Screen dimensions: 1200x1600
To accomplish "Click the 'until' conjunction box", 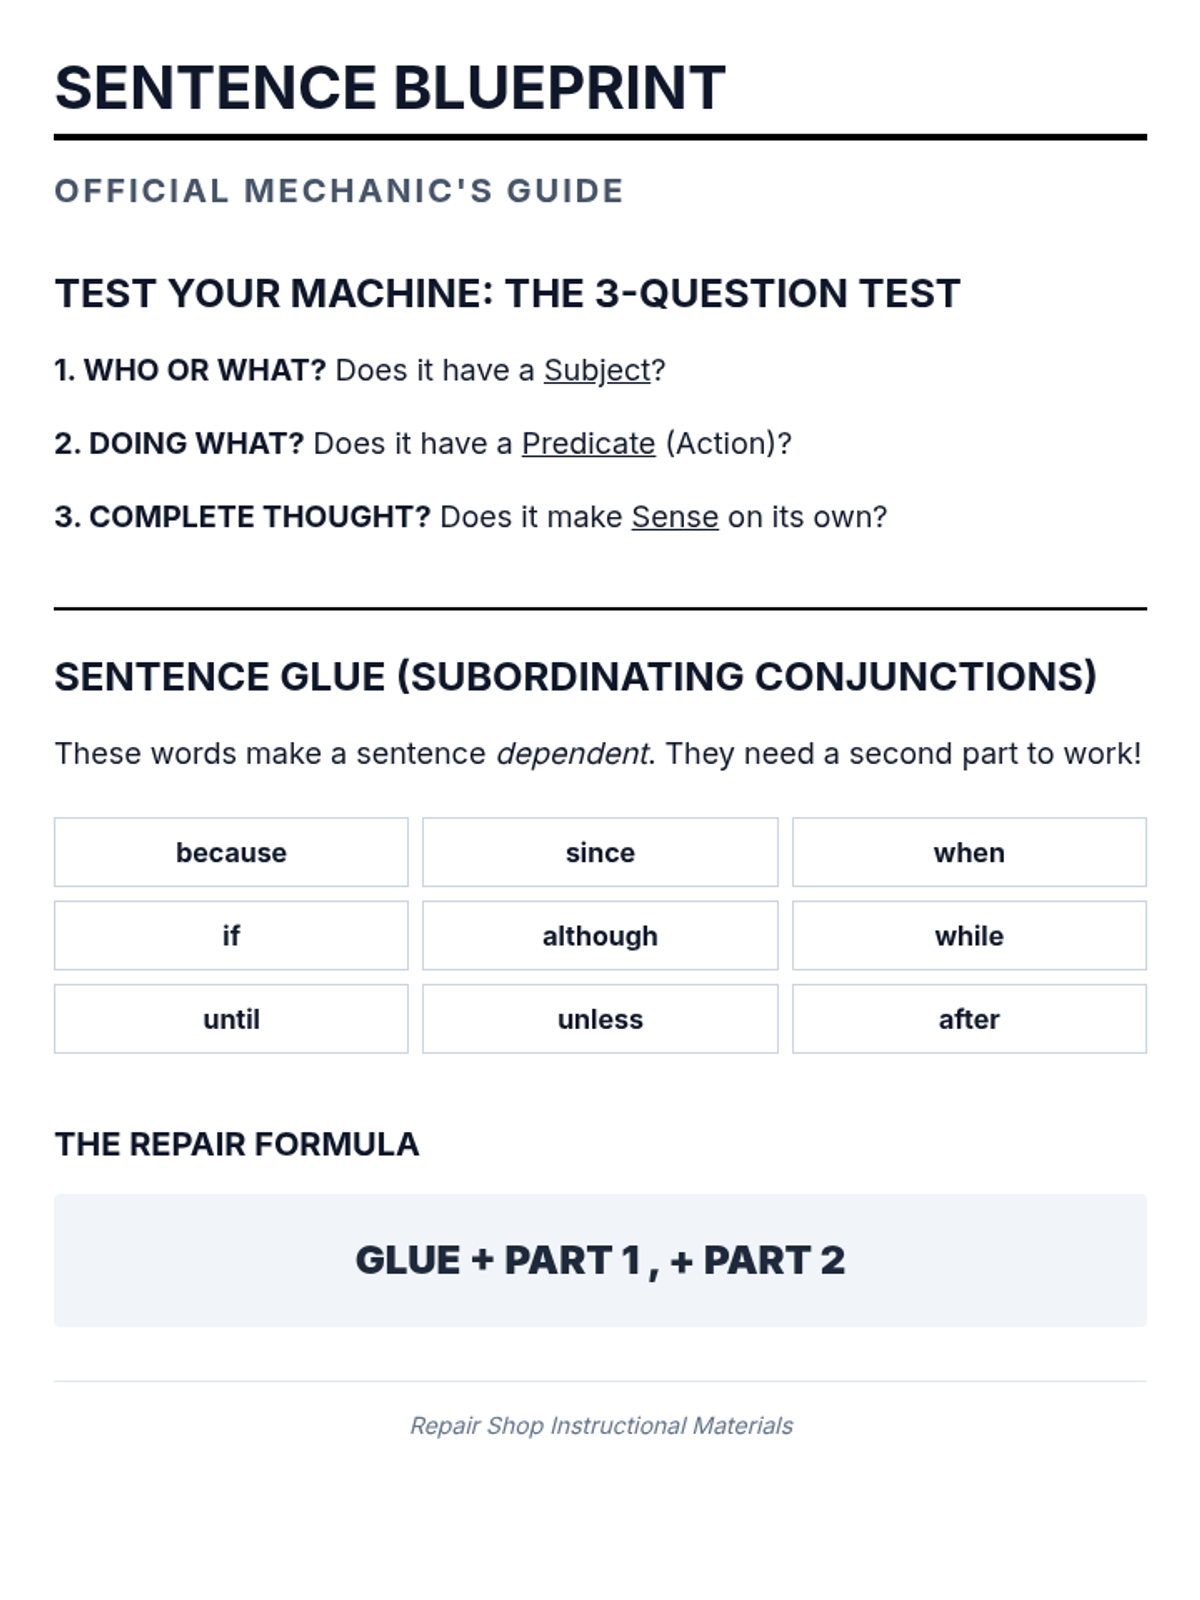I will point(231,1019).
